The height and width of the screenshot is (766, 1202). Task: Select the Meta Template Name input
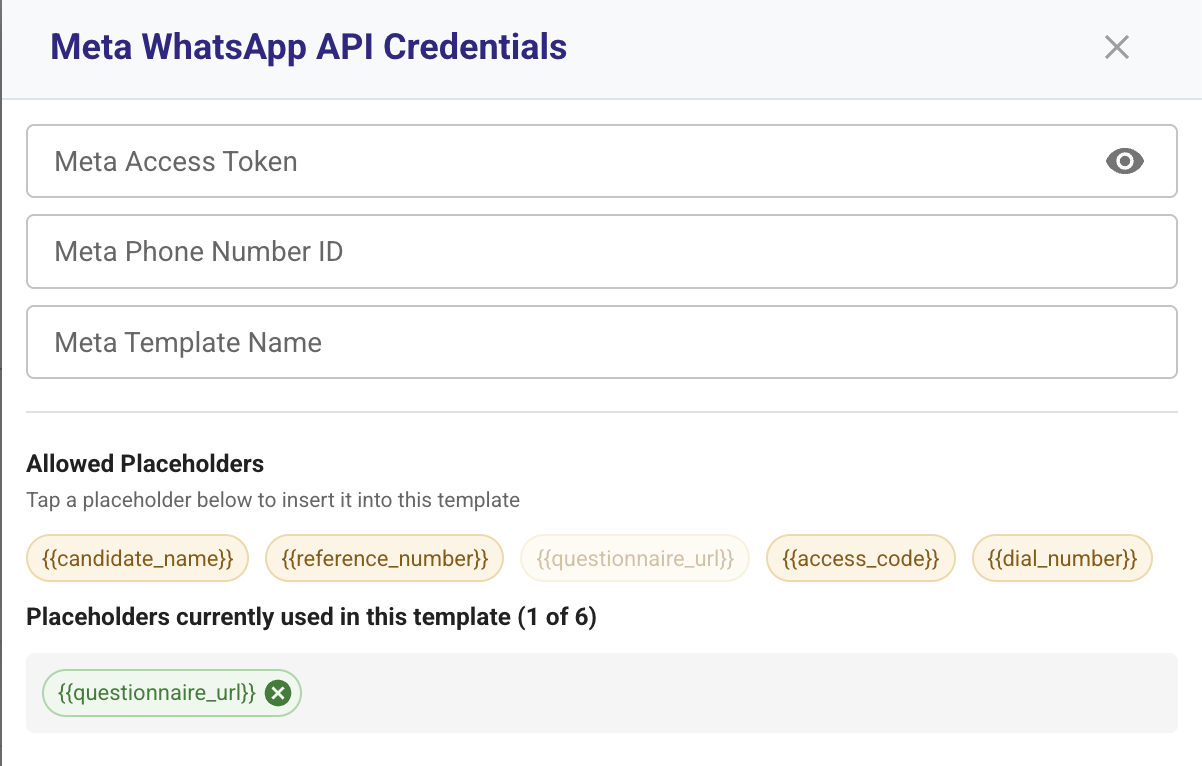coord(601,342)
